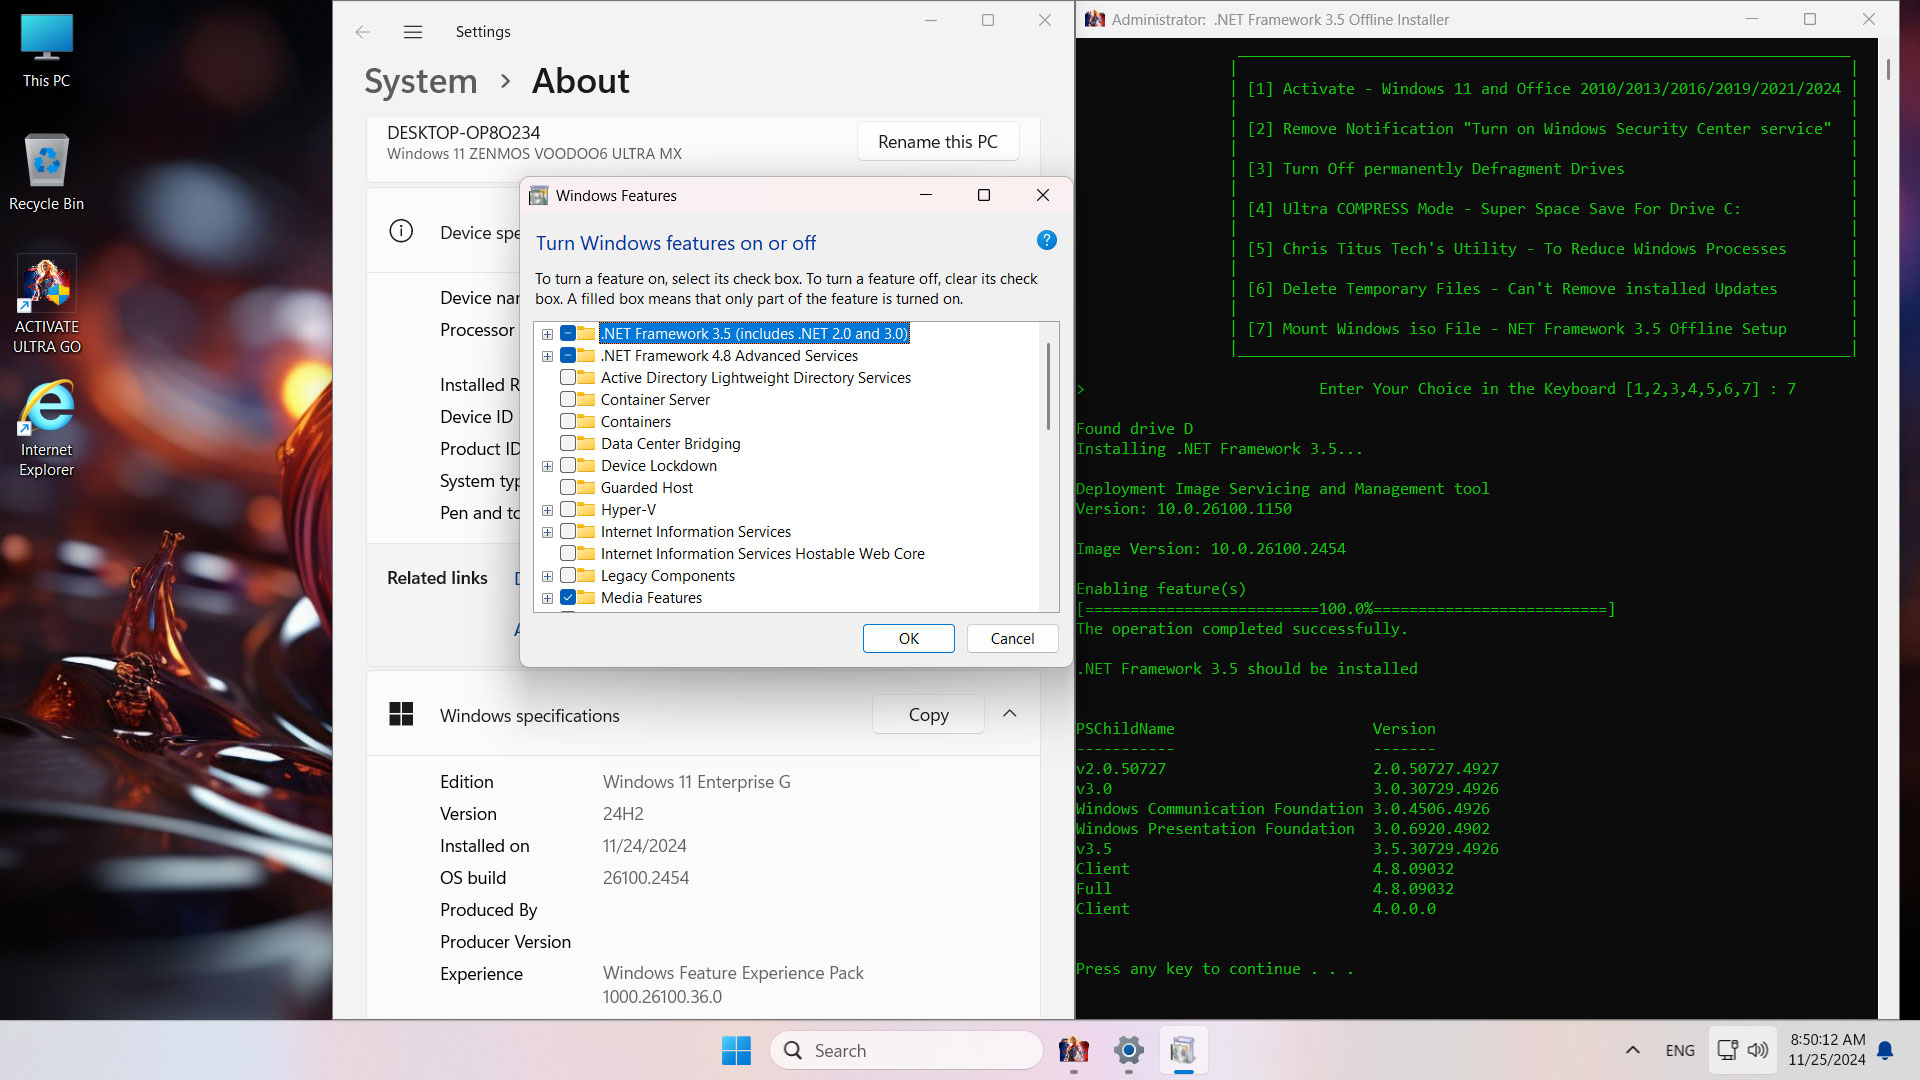Open the network status tray icon
The image size is (1920, 1080).
[x=1727, y=1050]
